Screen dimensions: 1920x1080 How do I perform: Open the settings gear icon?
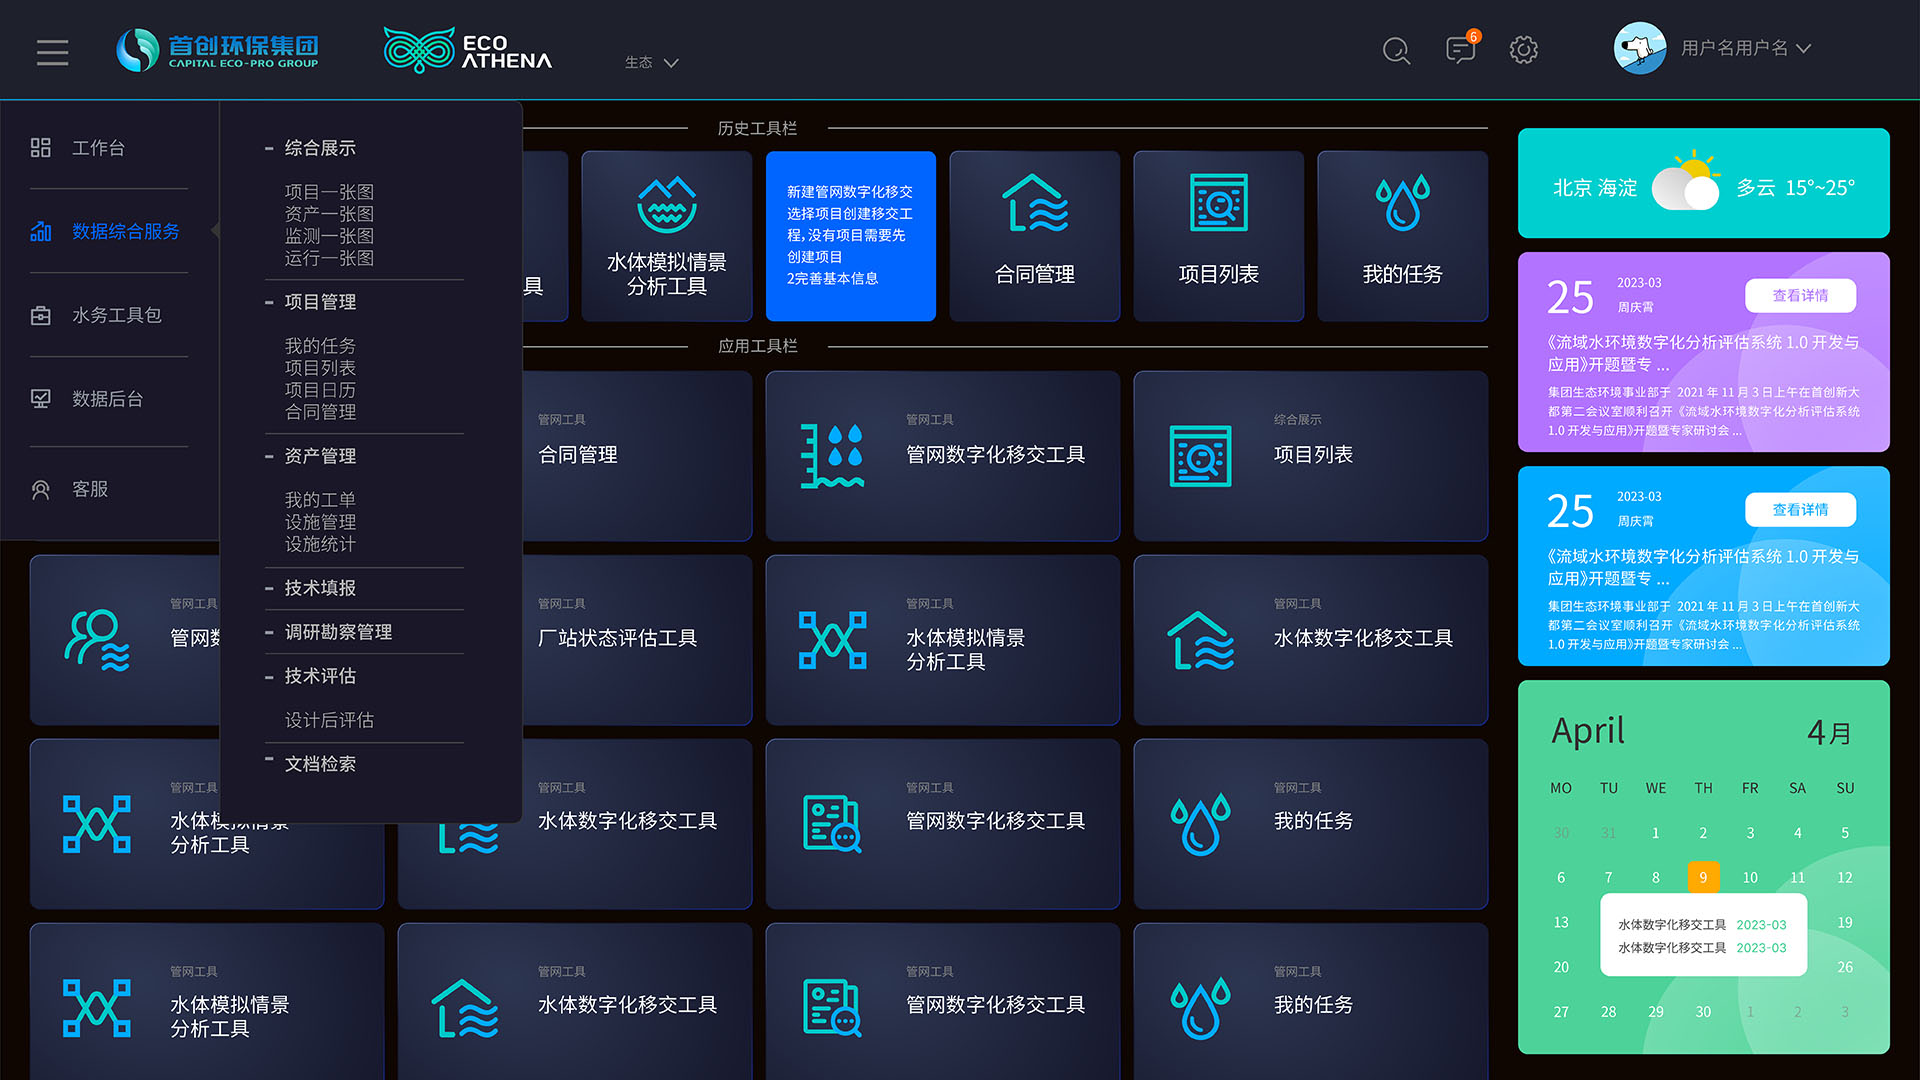pos(1523,50)
